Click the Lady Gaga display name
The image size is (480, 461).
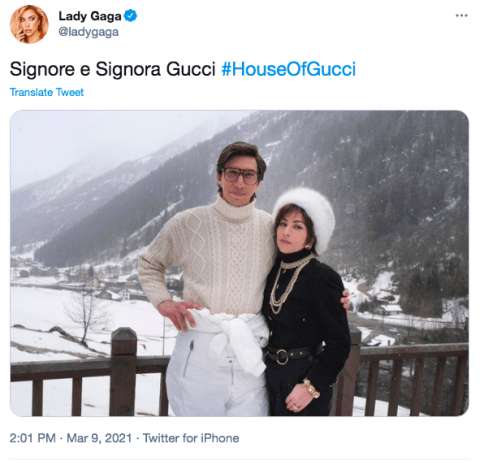point(90,16)
